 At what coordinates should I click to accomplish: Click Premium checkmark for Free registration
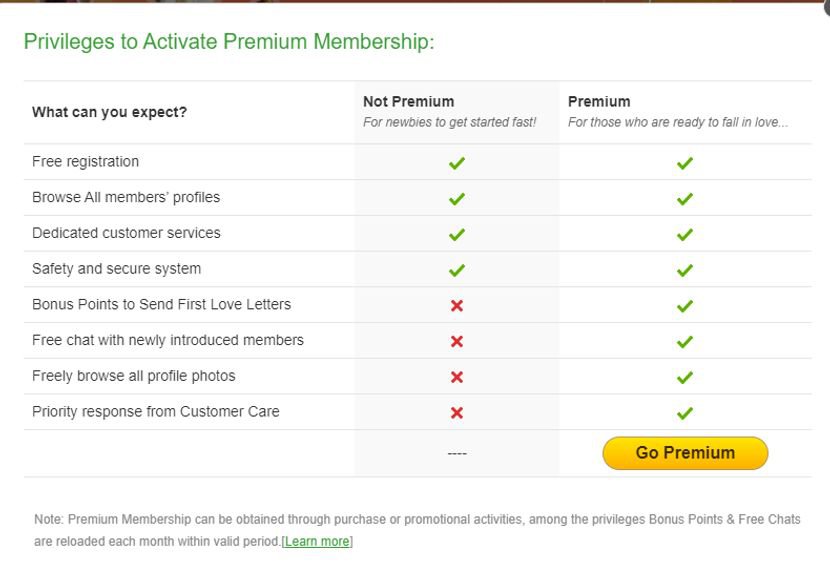click(685, 163)
